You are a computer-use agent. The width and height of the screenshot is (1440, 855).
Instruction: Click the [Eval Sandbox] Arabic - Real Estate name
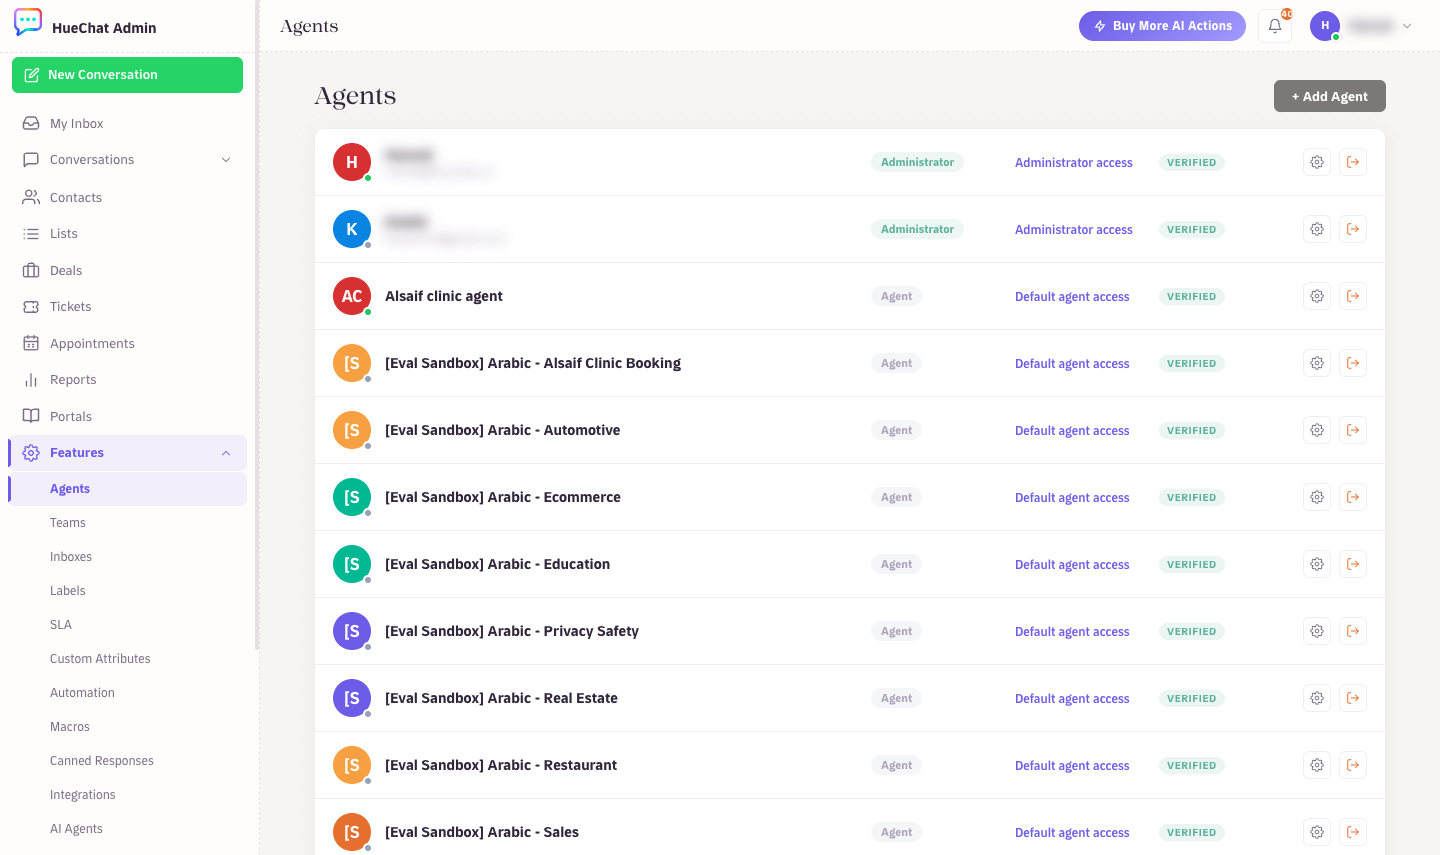(x=501, y=698)
